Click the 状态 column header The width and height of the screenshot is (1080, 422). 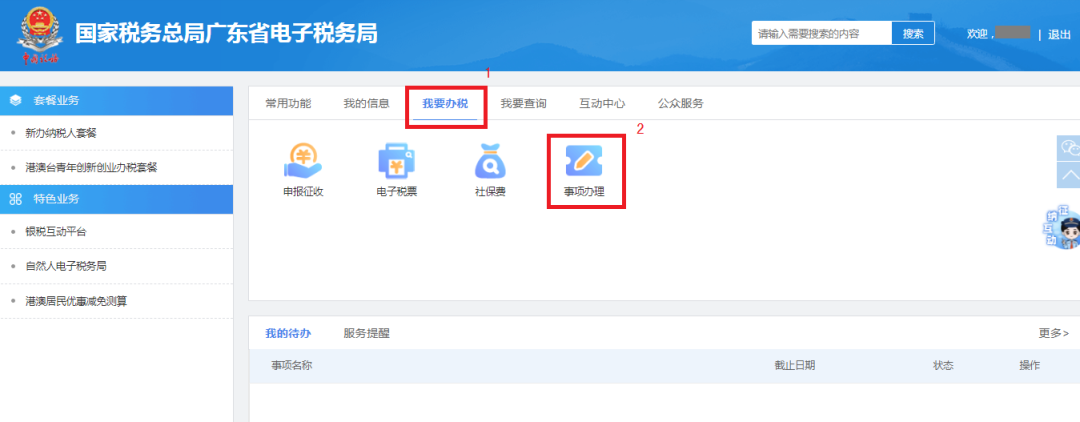(x=943, y=366)
